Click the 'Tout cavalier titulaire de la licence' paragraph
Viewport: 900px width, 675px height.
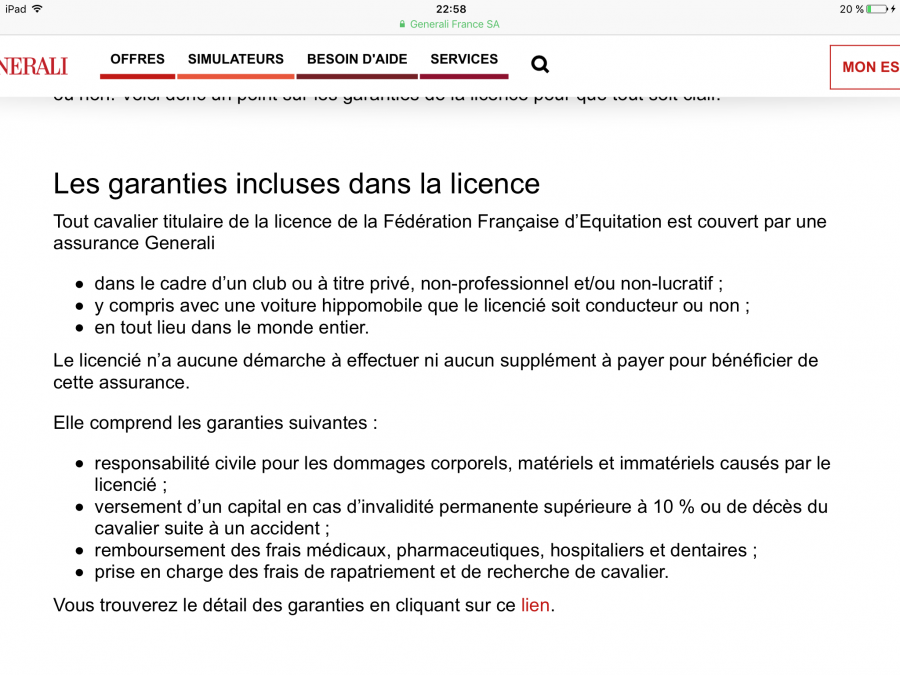[440, 232]
